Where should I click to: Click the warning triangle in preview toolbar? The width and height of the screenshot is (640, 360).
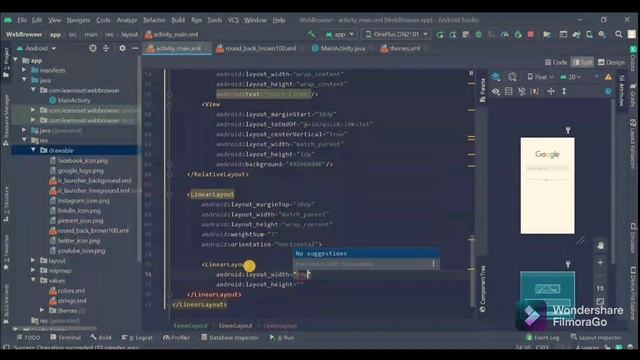point(609,76)
